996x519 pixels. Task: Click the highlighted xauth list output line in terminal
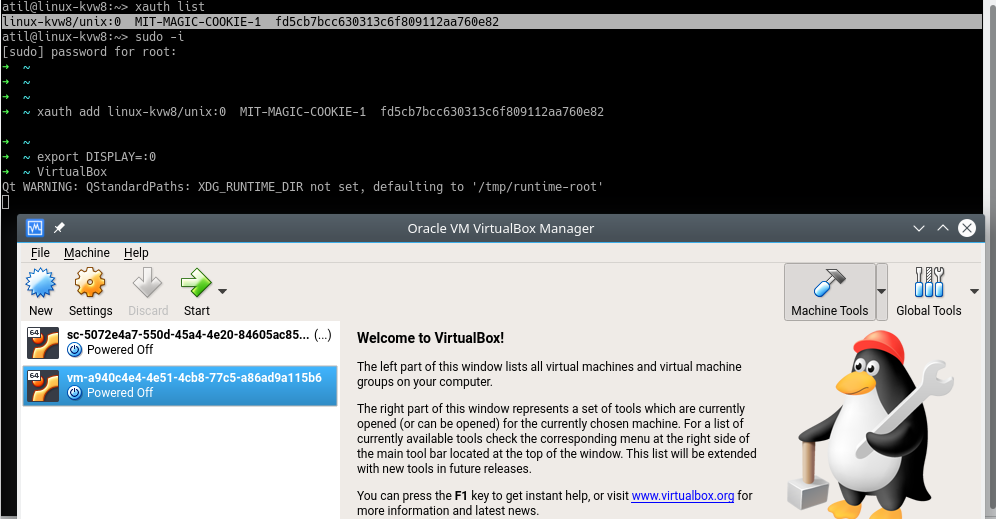click(492, 22)
